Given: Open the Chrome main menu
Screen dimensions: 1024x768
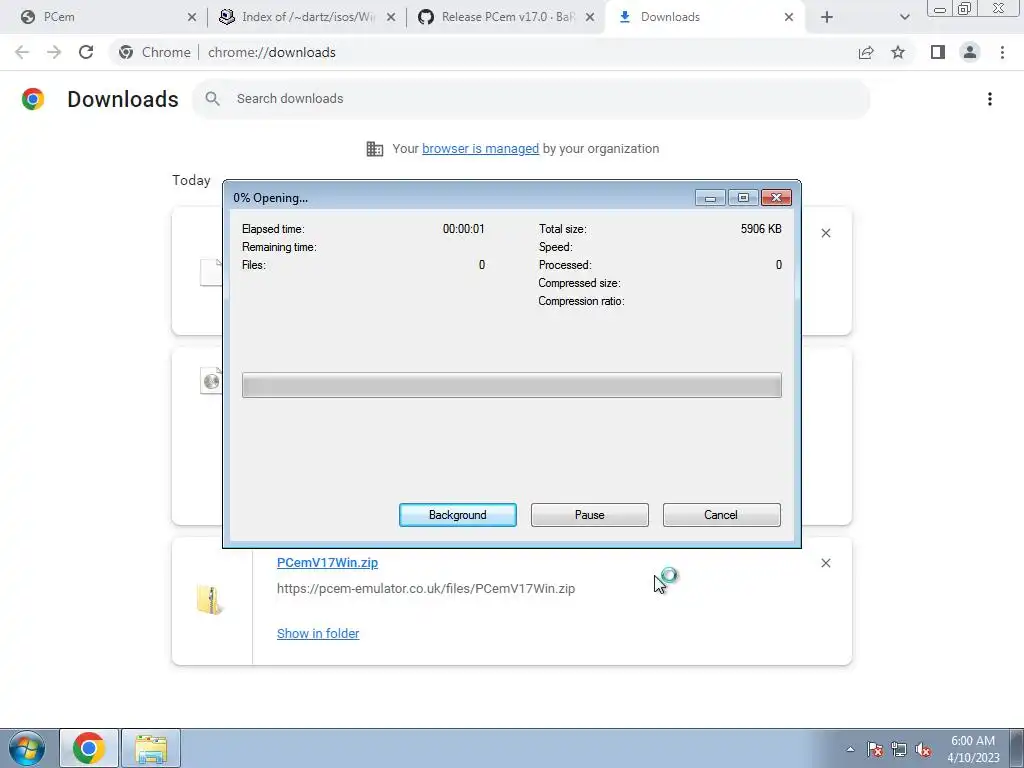Looking at the screenshot, I should pos(1002,52).
